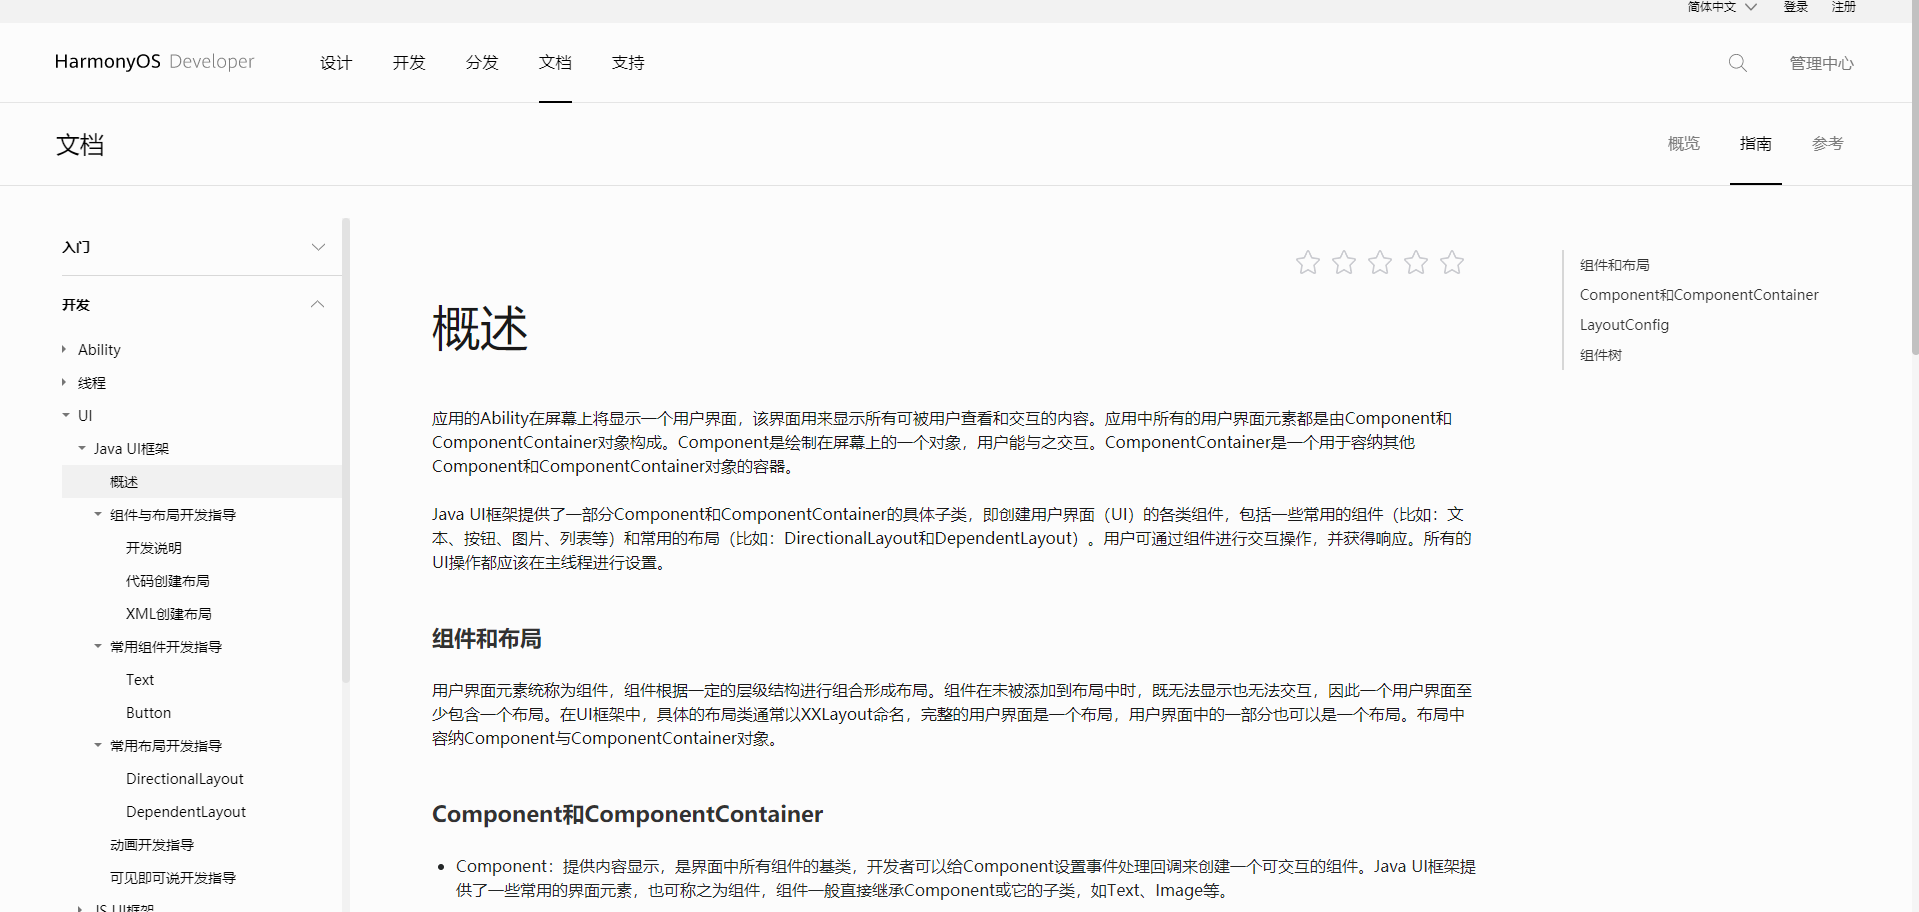The image size is (1919, 912).
Task: Switch to the 指南 tab
Action: [1756, 144]
